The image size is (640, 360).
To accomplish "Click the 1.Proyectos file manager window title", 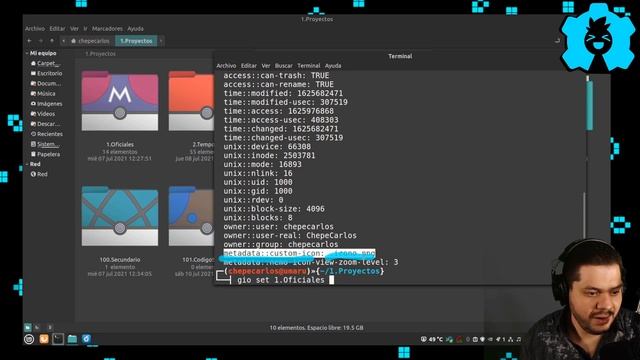I will pos(317,19).
